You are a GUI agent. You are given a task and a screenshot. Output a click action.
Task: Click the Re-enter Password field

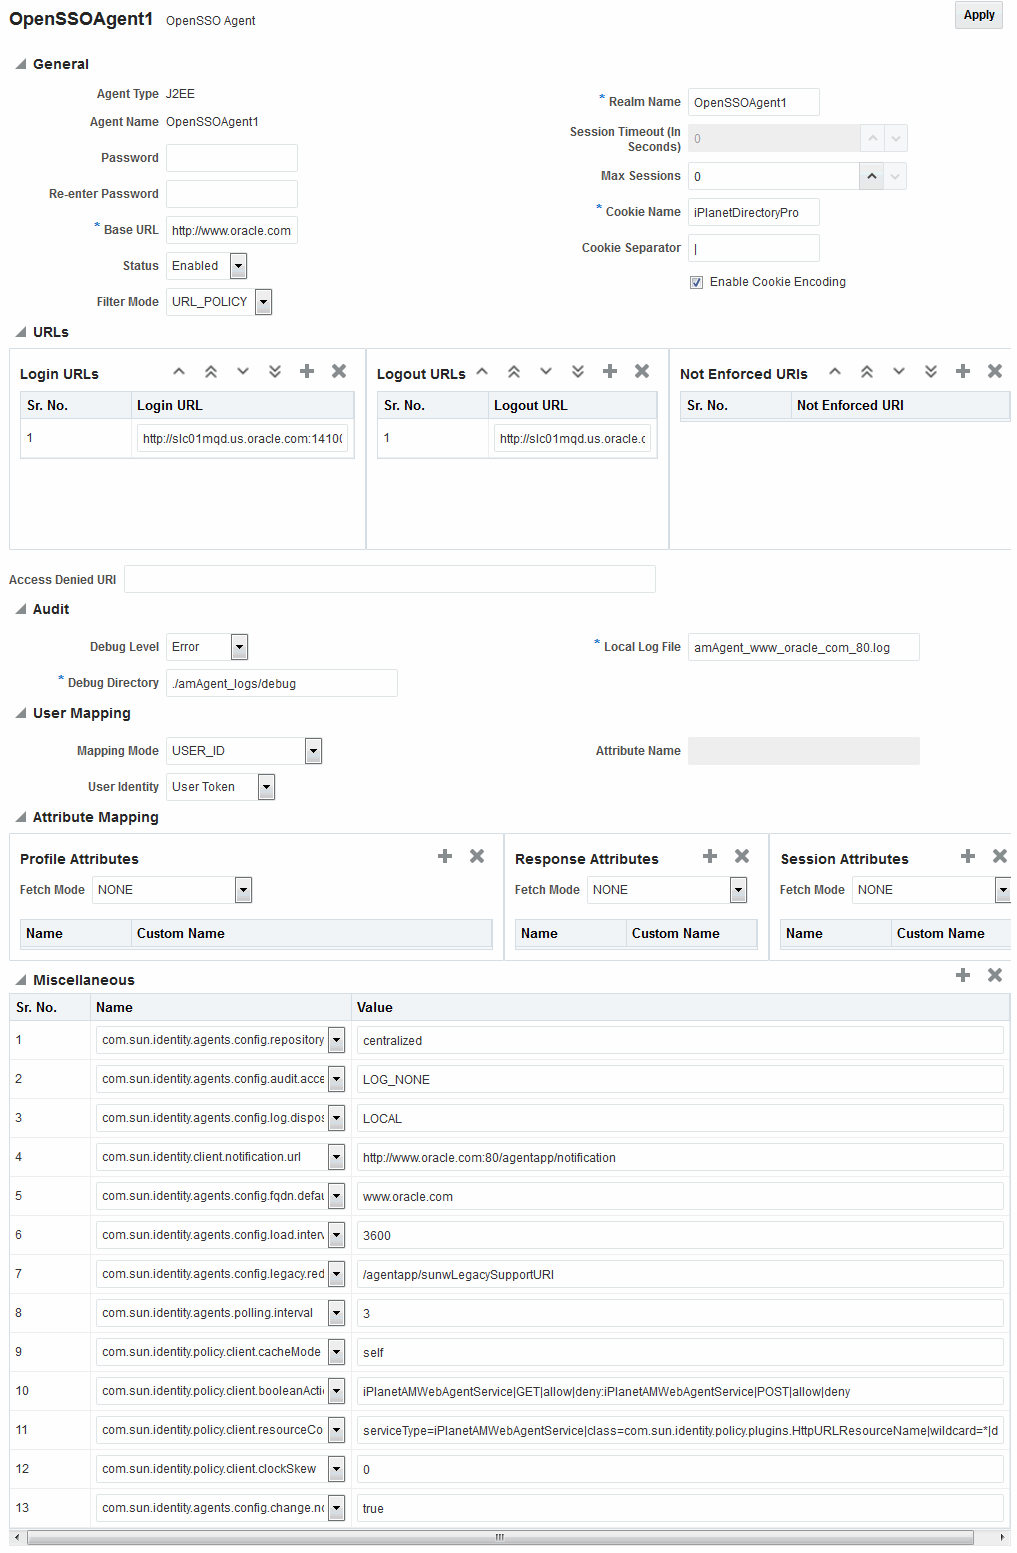(232, 194)
